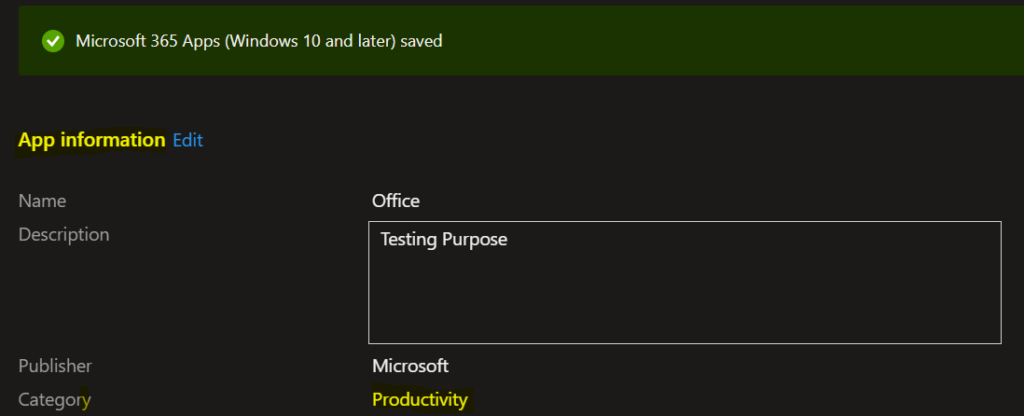1024x416 pixels.
Task: Open the Edit link beside App information
Action: pyautogui.click(x=188, y=140)
